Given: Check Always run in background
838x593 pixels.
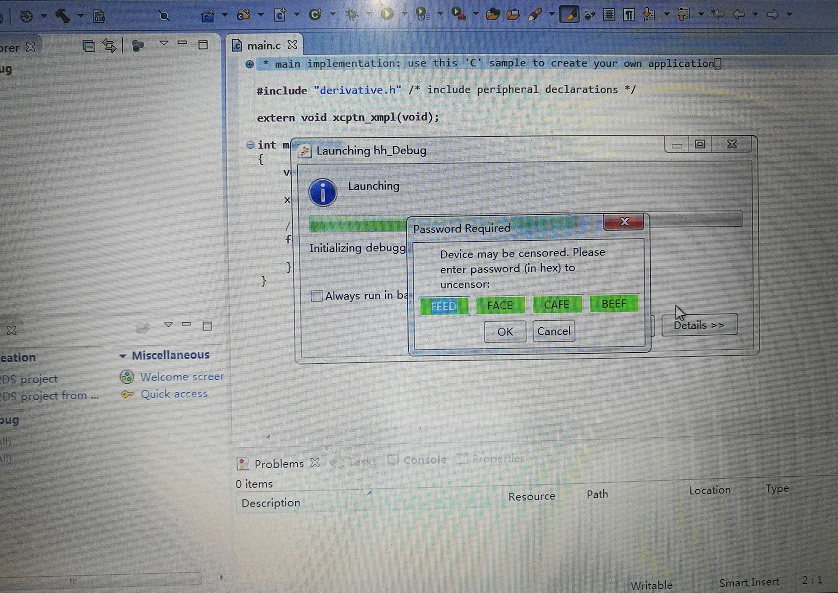Looking at the screenshot, I should [x=317, y=295].
